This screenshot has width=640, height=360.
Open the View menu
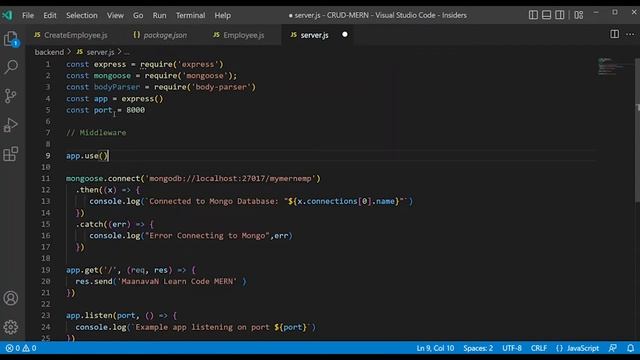tap(115, 16)
